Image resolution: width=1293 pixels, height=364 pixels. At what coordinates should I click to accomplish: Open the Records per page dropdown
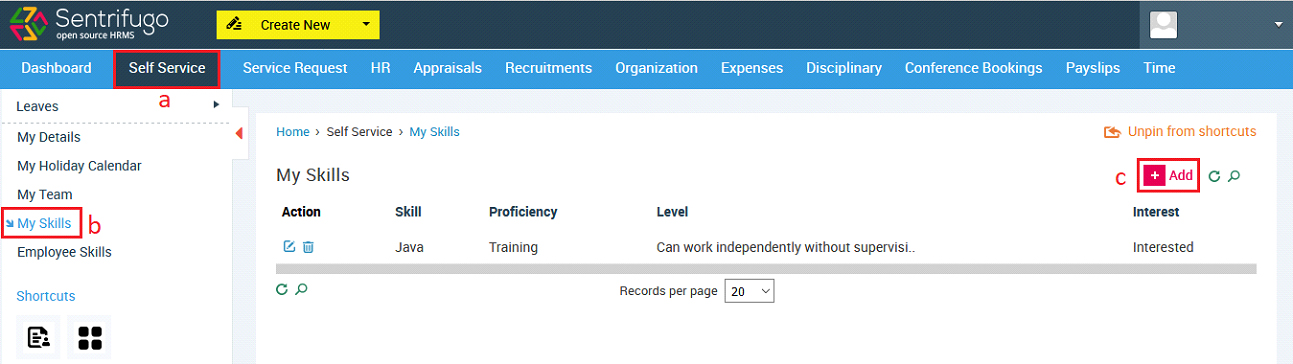750,291
